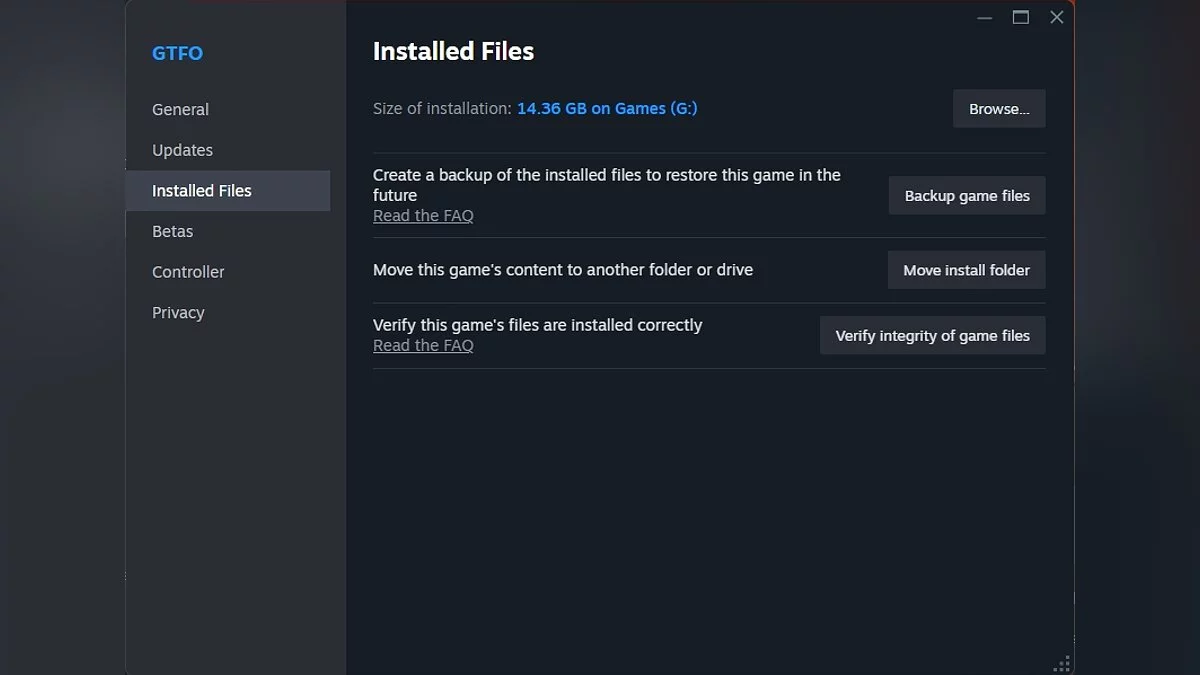Open Read the FAQ link under backup description
1200x675 pixels.
coord(423,216)
